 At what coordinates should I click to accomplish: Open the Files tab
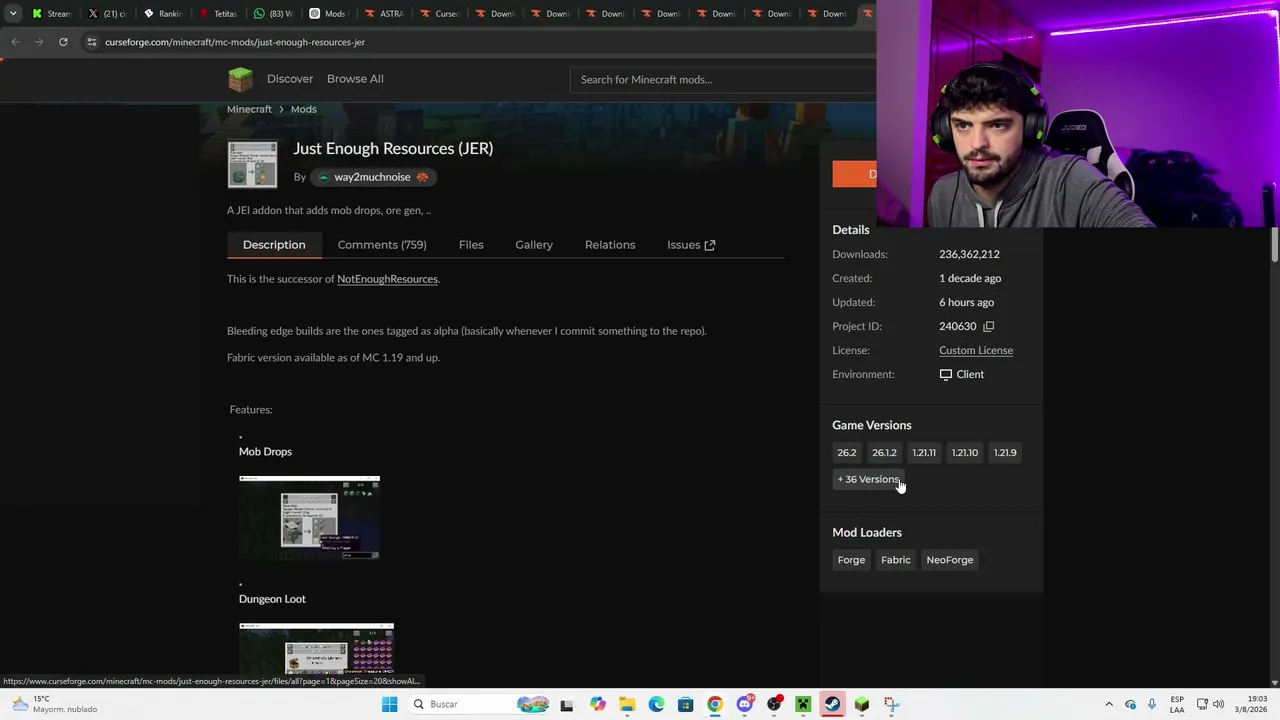point(471,245)
